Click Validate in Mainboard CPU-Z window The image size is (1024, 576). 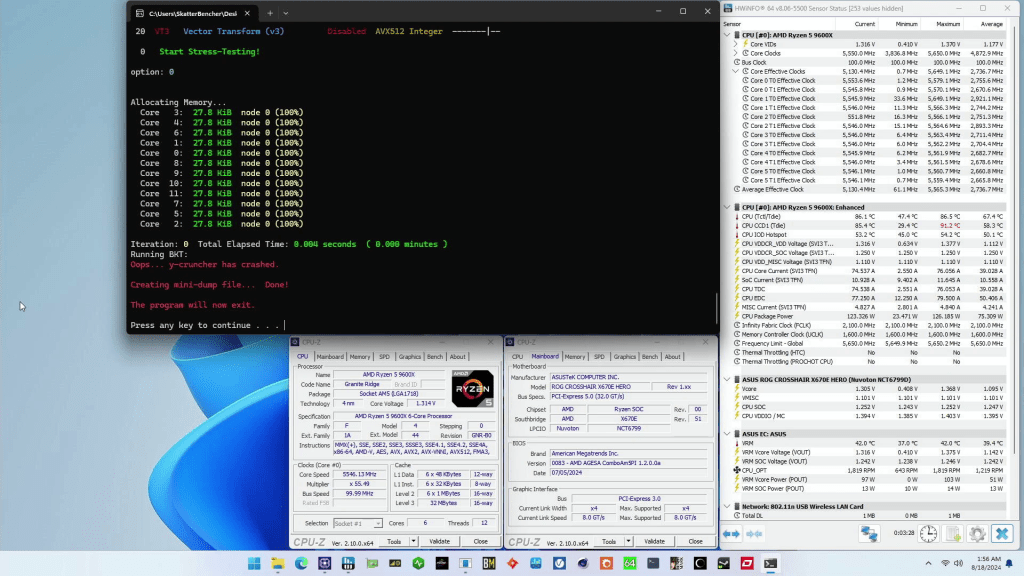[654, 541]
